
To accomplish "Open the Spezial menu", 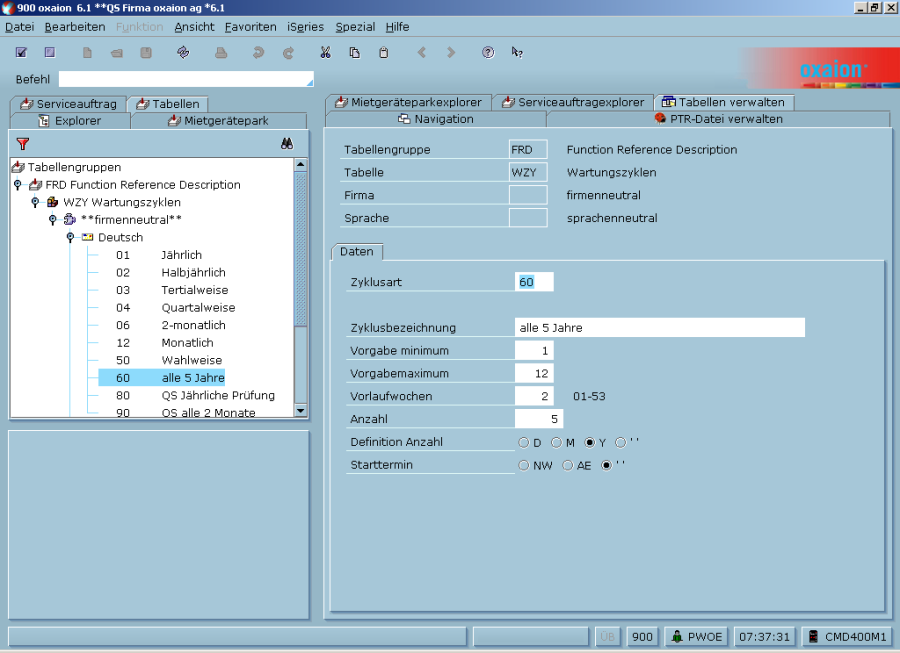I will 355,27.
